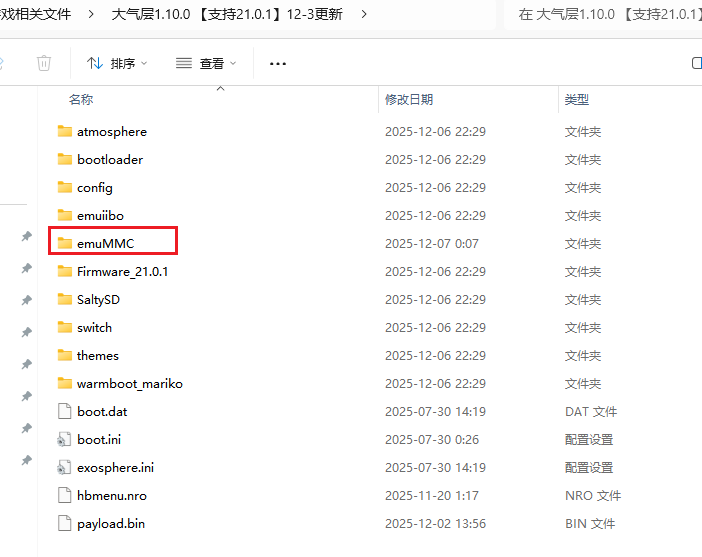The height and width of the screenshot is (557, 702).
Task: Click the search box in 大气层1.10.0
Action: coord(605,14)
